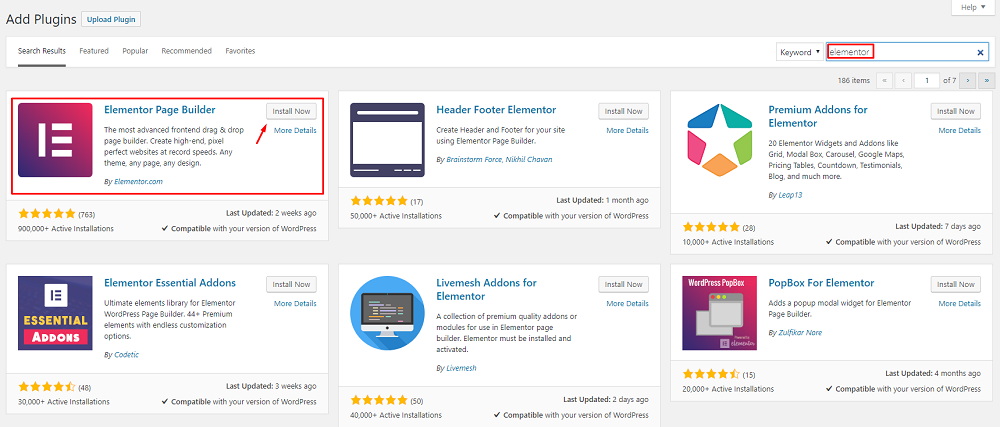Go to the next page of results

(x=968, y=80)
